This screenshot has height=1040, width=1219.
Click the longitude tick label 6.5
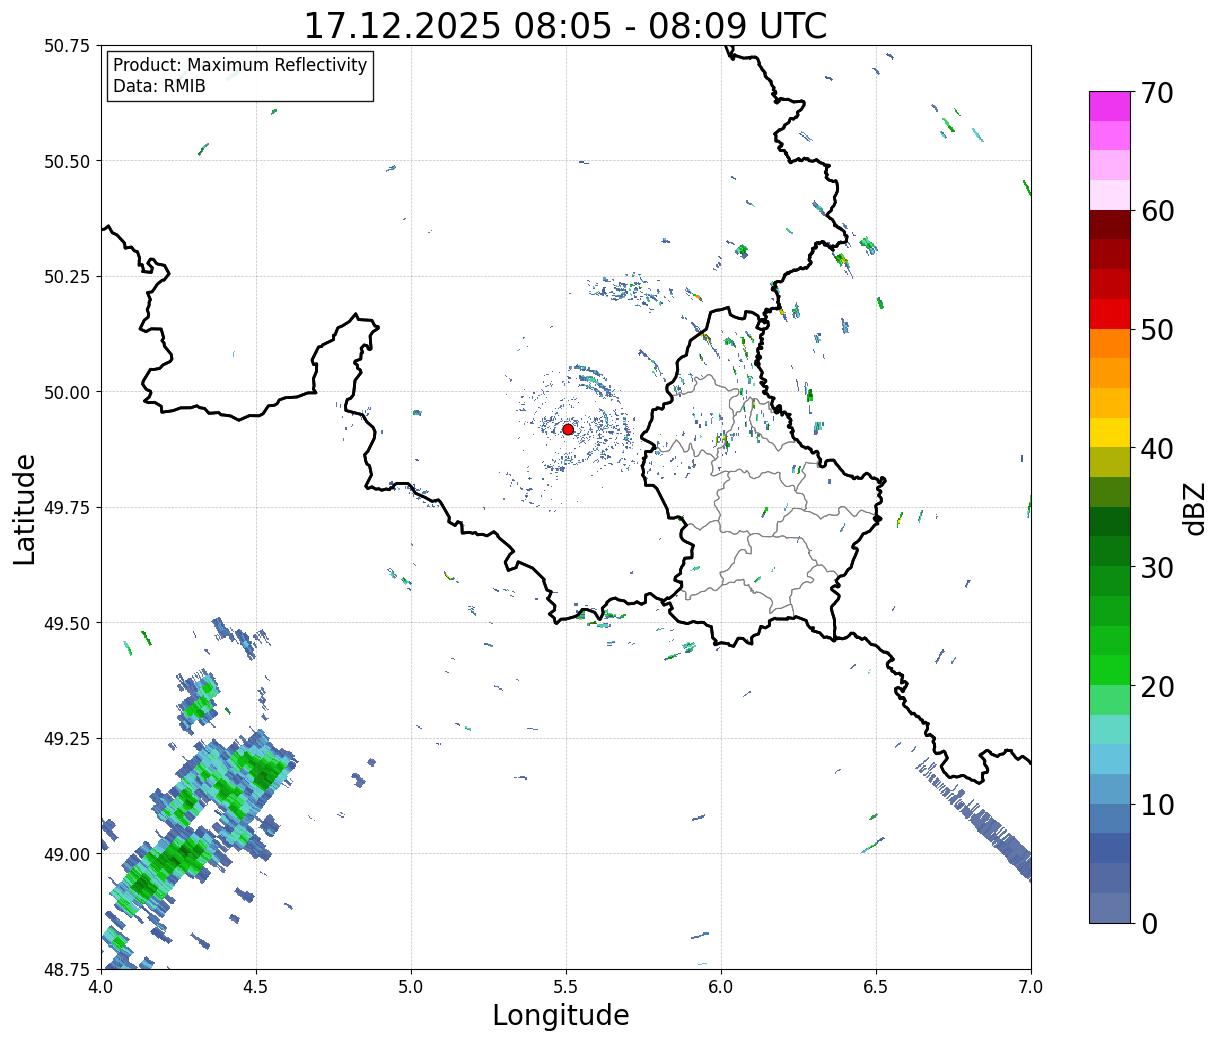pyautogui.click(x=876, y=986)
